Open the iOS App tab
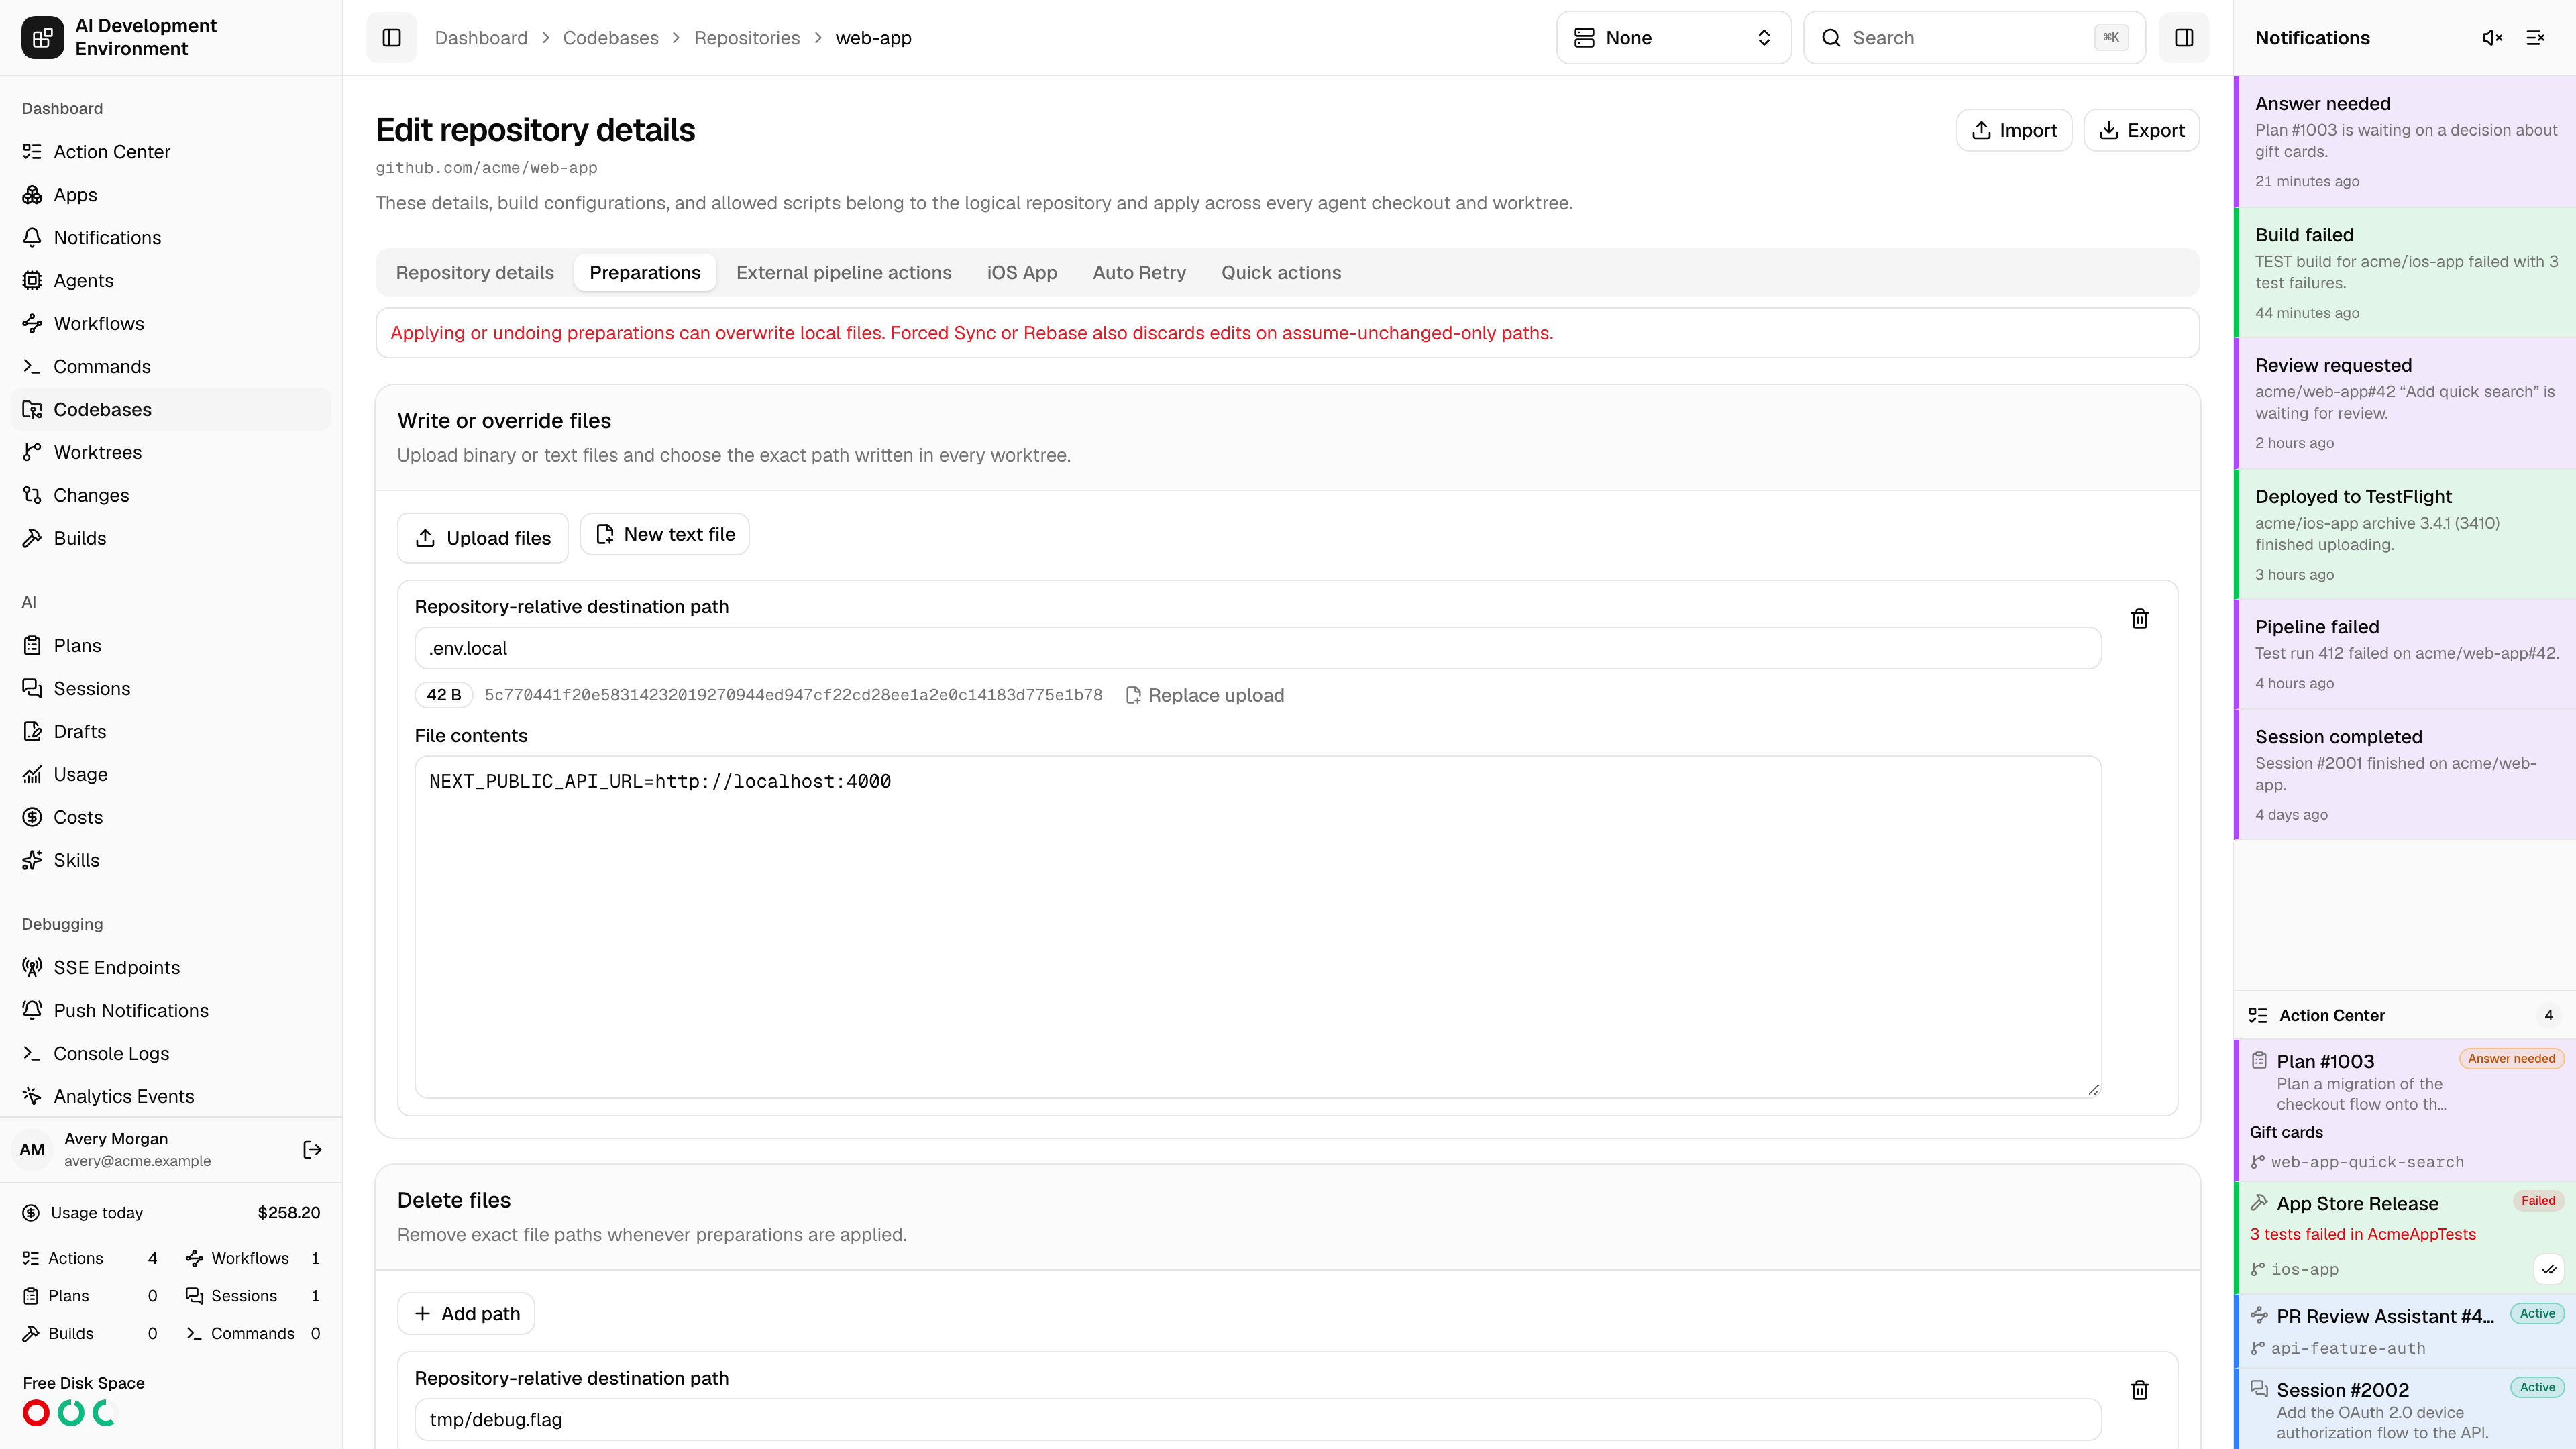The height and width of the screenshot is (1449, 2576). [1022, 273]
